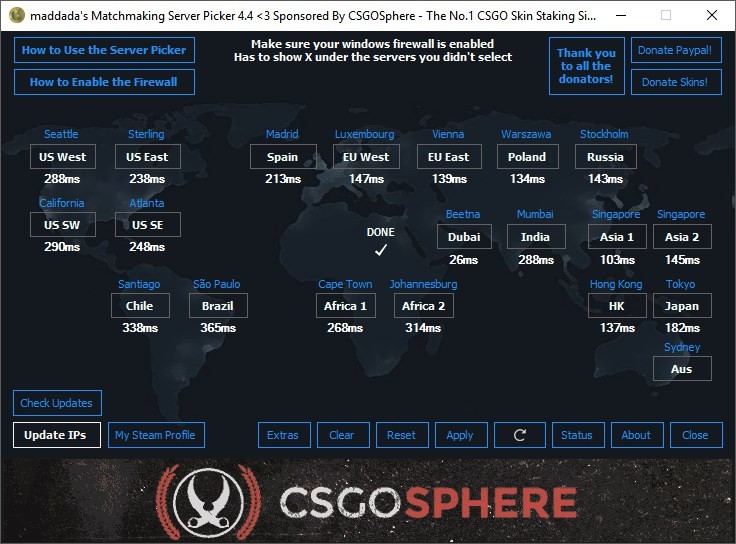Select the Dubai server
736x544 pixels.
coord(464,237)
